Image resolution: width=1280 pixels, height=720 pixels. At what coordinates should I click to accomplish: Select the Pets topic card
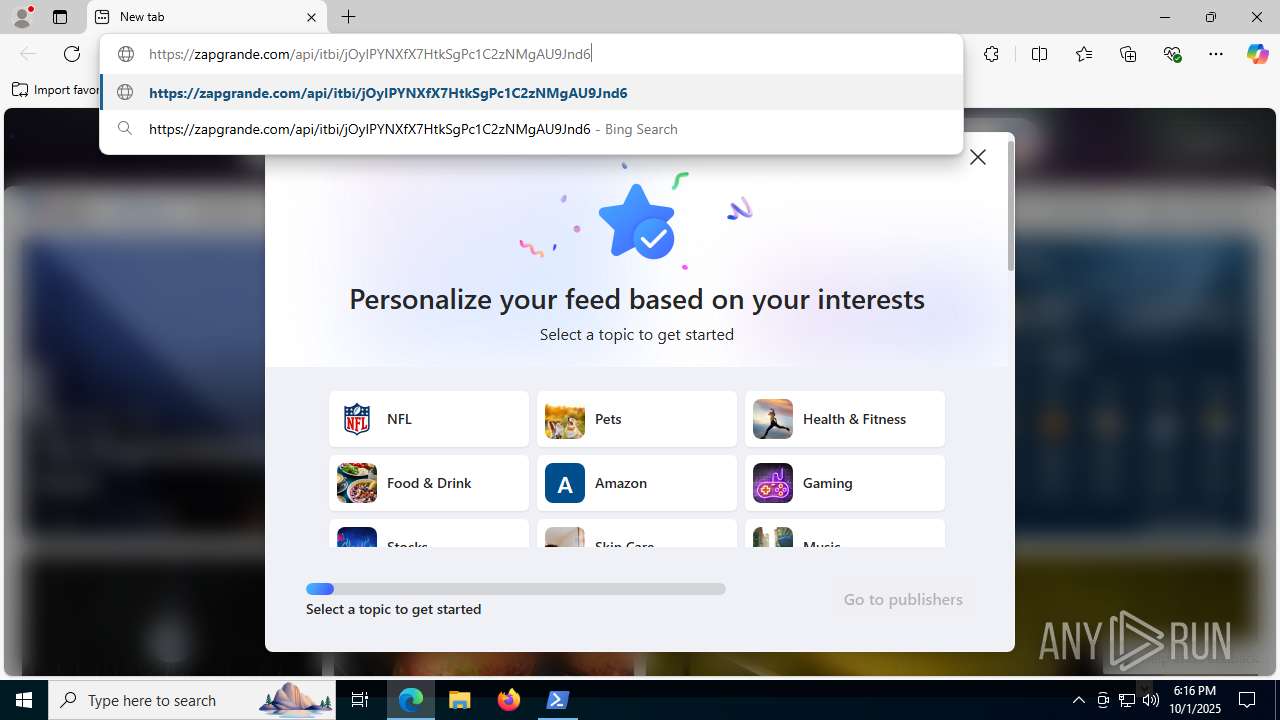click(x=637, y=419)
